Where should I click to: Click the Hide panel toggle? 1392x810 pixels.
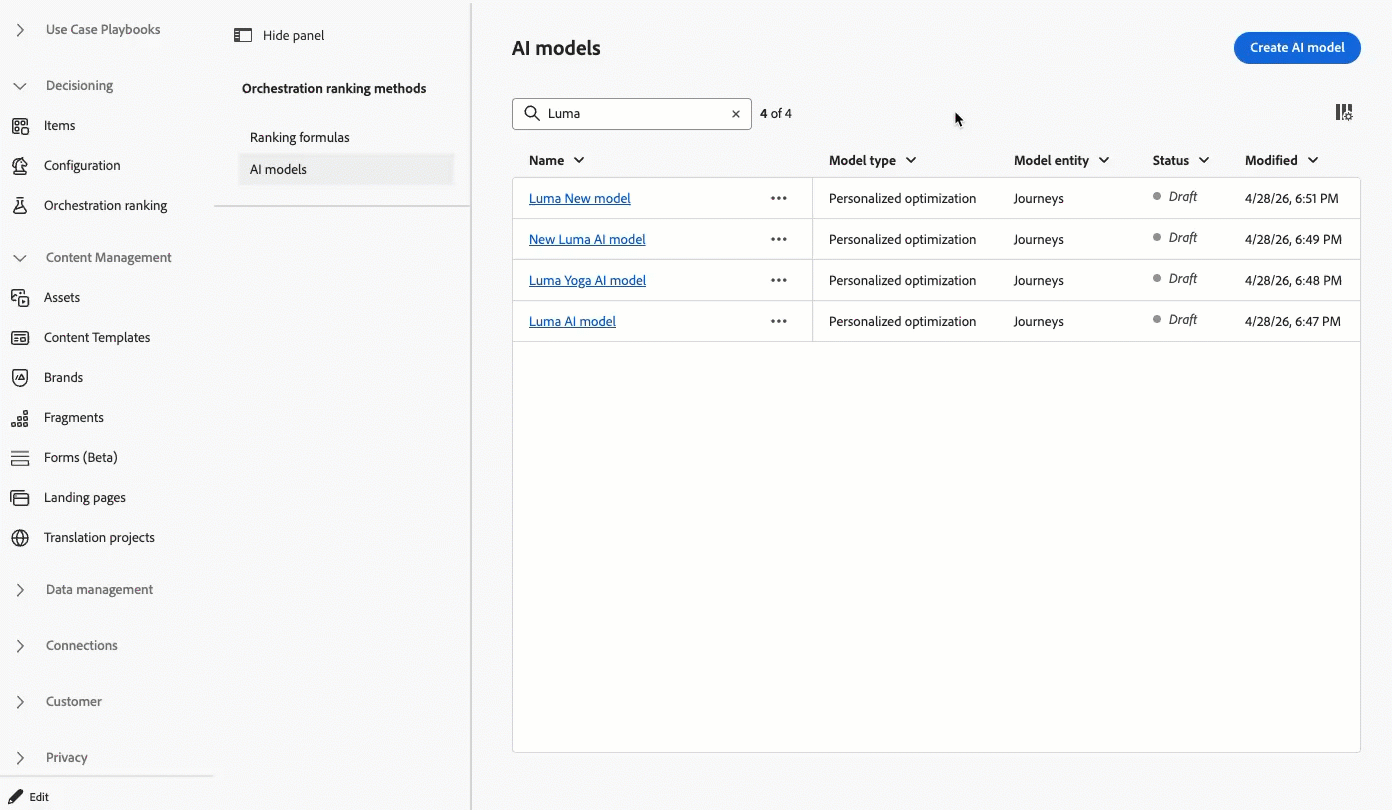[279, 35]
